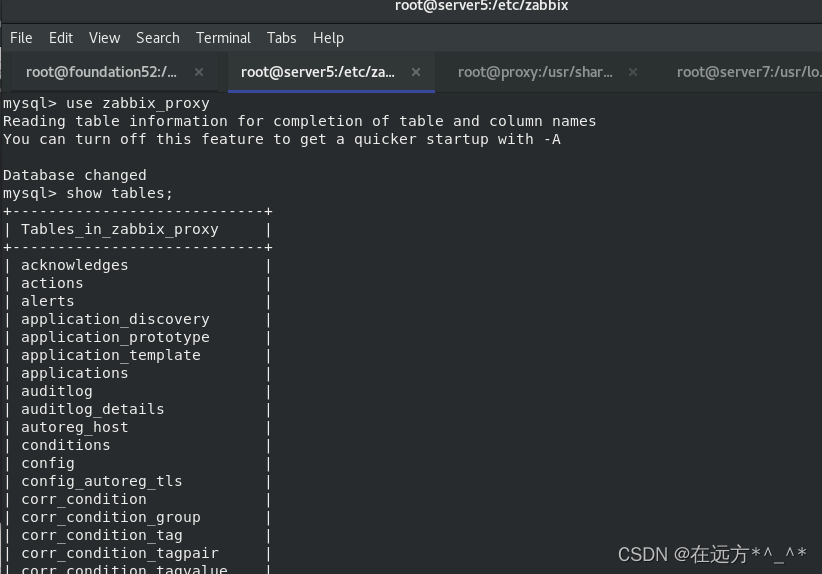The width and height of the screenshot is (822, 574).
Task: Close the root@proxy tab
Action: pos(633,72)
